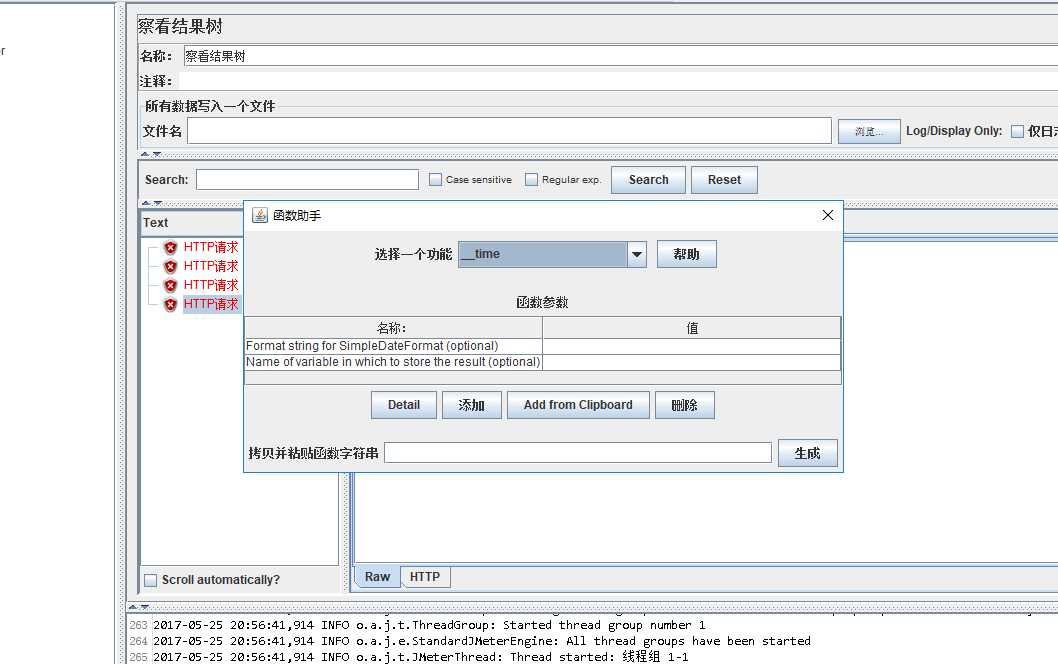The image size is (1058, 664).
Task: Click the 帮助 button
Action: (686, 254)
